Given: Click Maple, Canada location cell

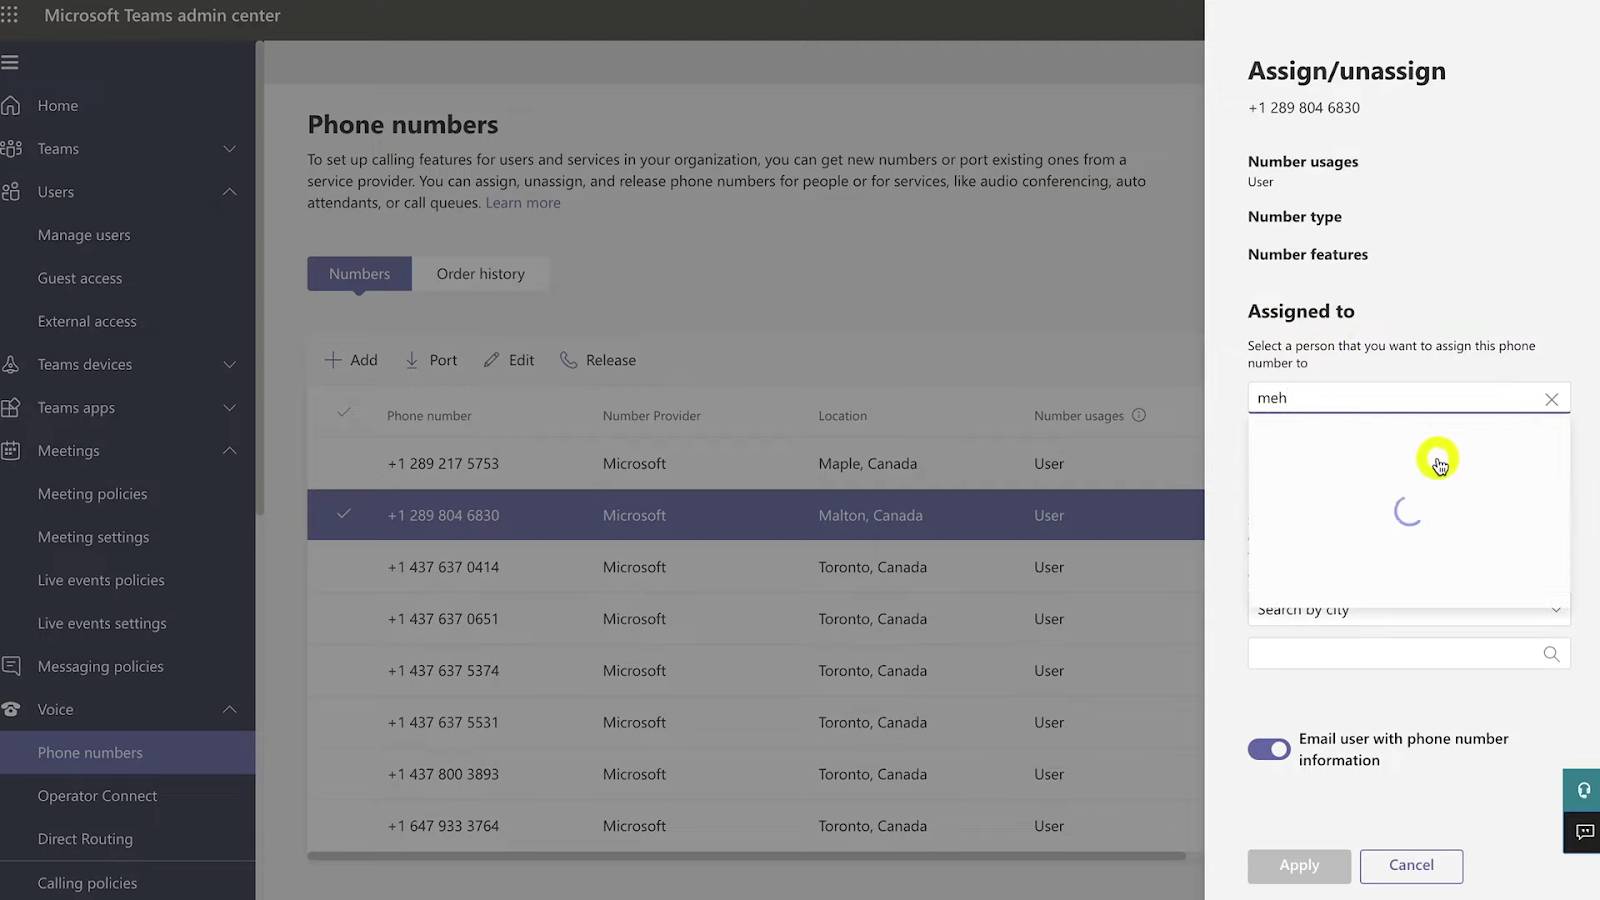Looking at the screenshot, I should pos(867,464).
